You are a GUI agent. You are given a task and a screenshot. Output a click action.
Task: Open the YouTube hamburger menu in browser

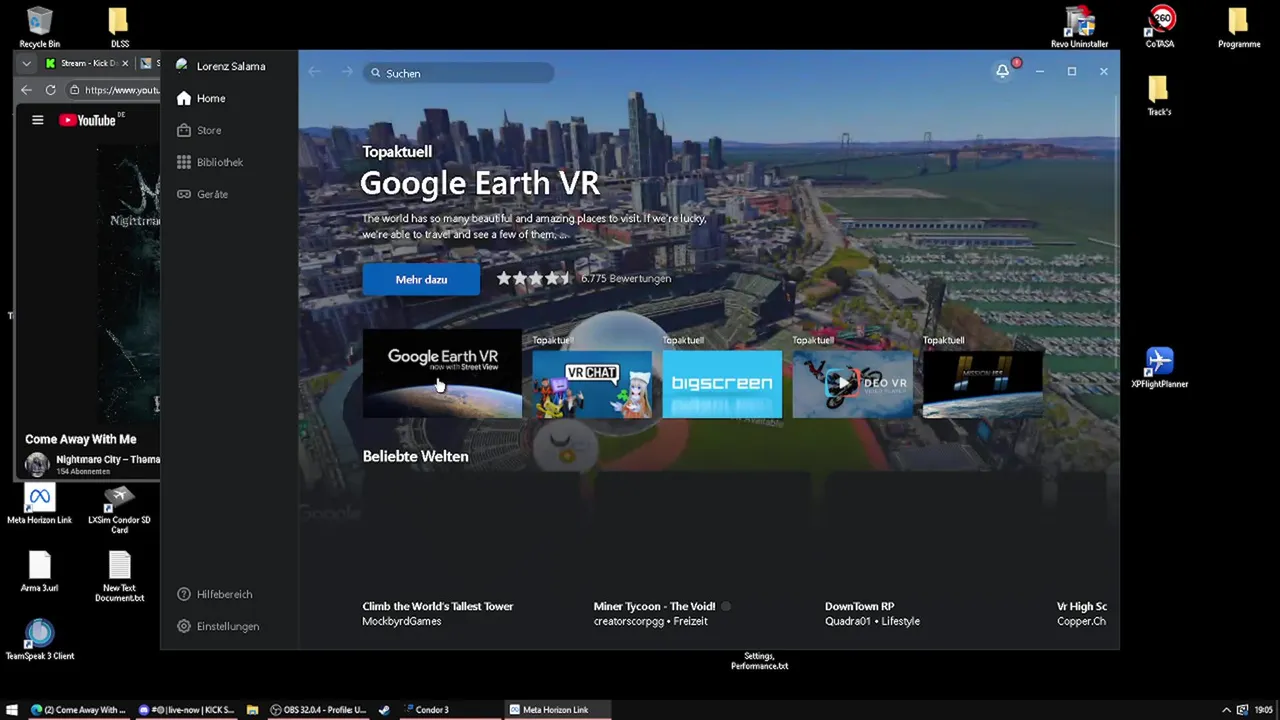37,120
